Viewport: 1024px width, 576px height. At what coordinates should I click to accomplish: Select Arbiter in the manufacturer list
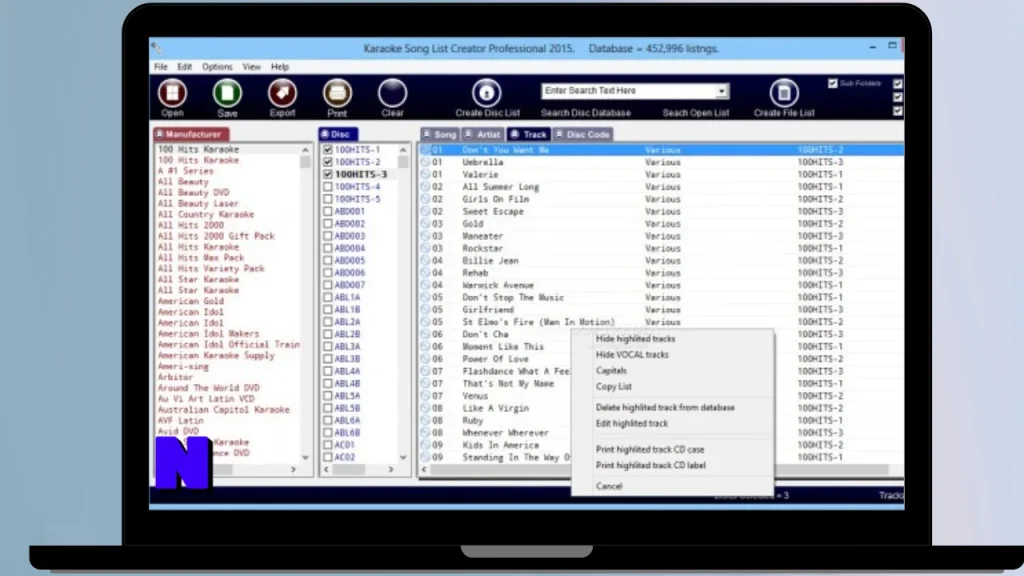[175, 377]
